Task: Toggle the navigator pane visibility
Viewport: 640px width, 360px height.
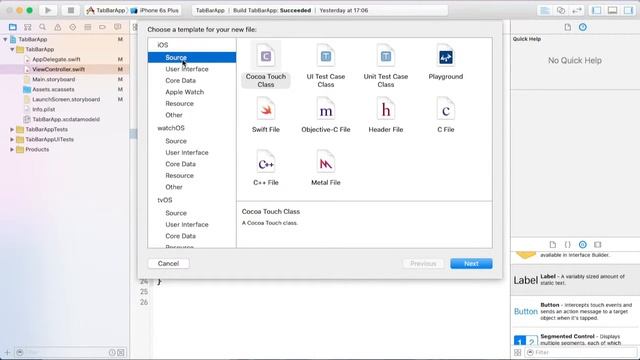Action: click(x=596, y=10)
